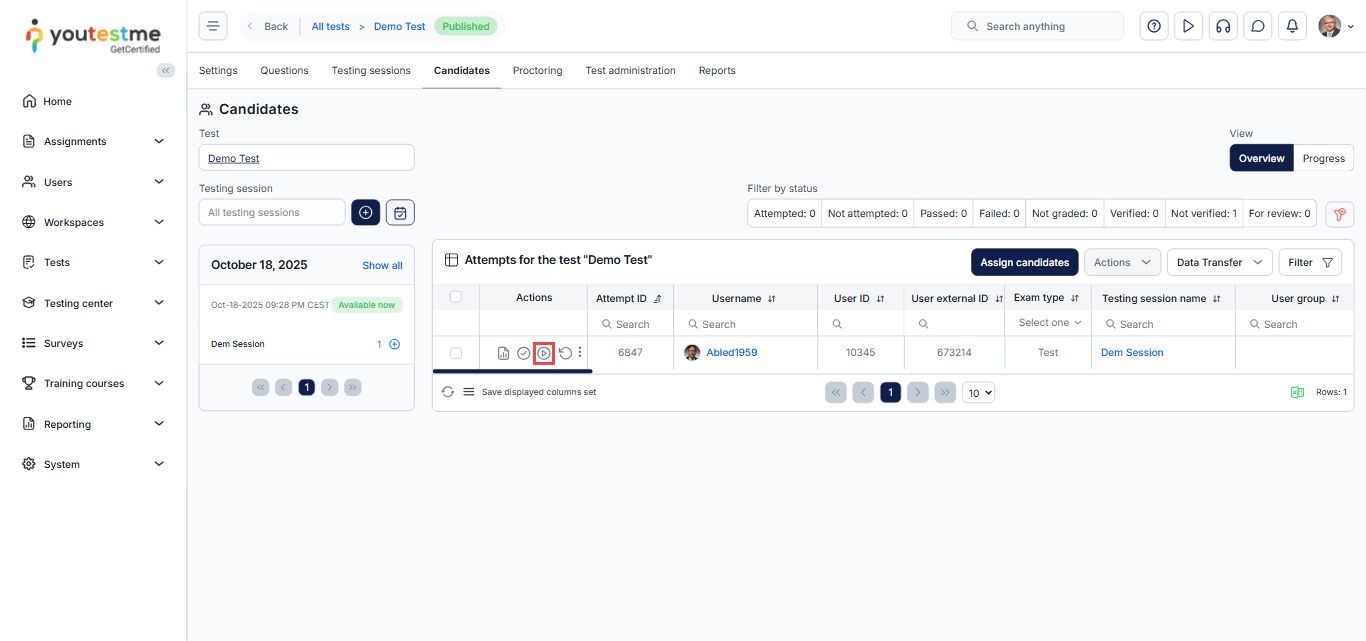1366x641 pixels.
Task: Switch view to Progress
Action: pos(1323,158)
